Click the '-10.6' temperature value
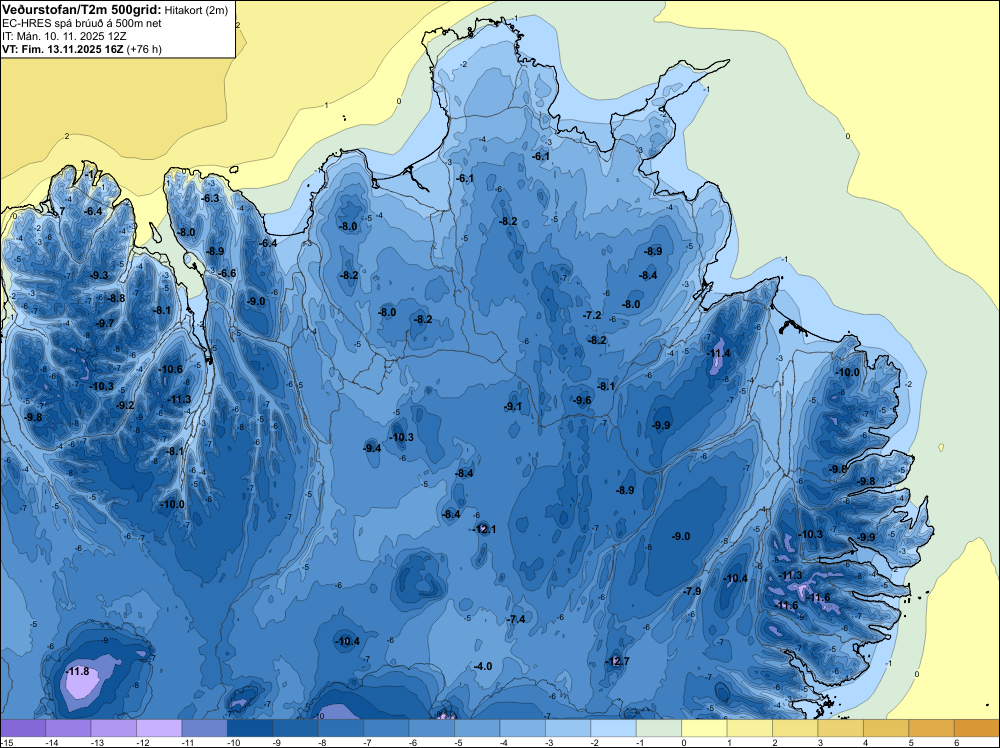 [171, 369]
